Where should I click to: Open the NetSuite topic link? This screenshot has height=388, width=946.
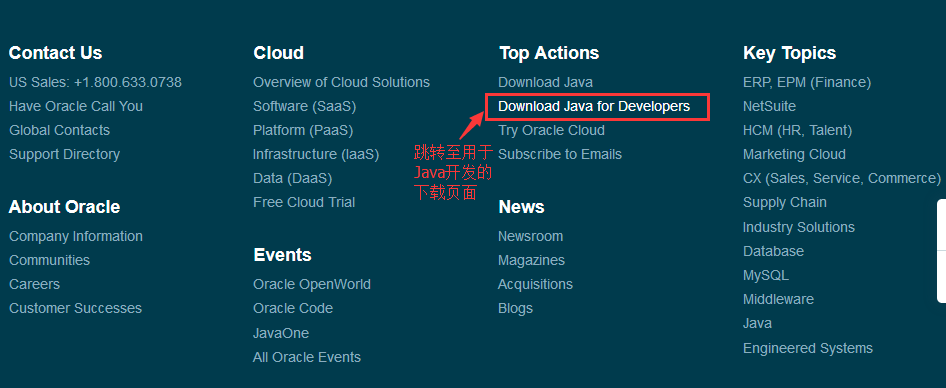[769, 106]
